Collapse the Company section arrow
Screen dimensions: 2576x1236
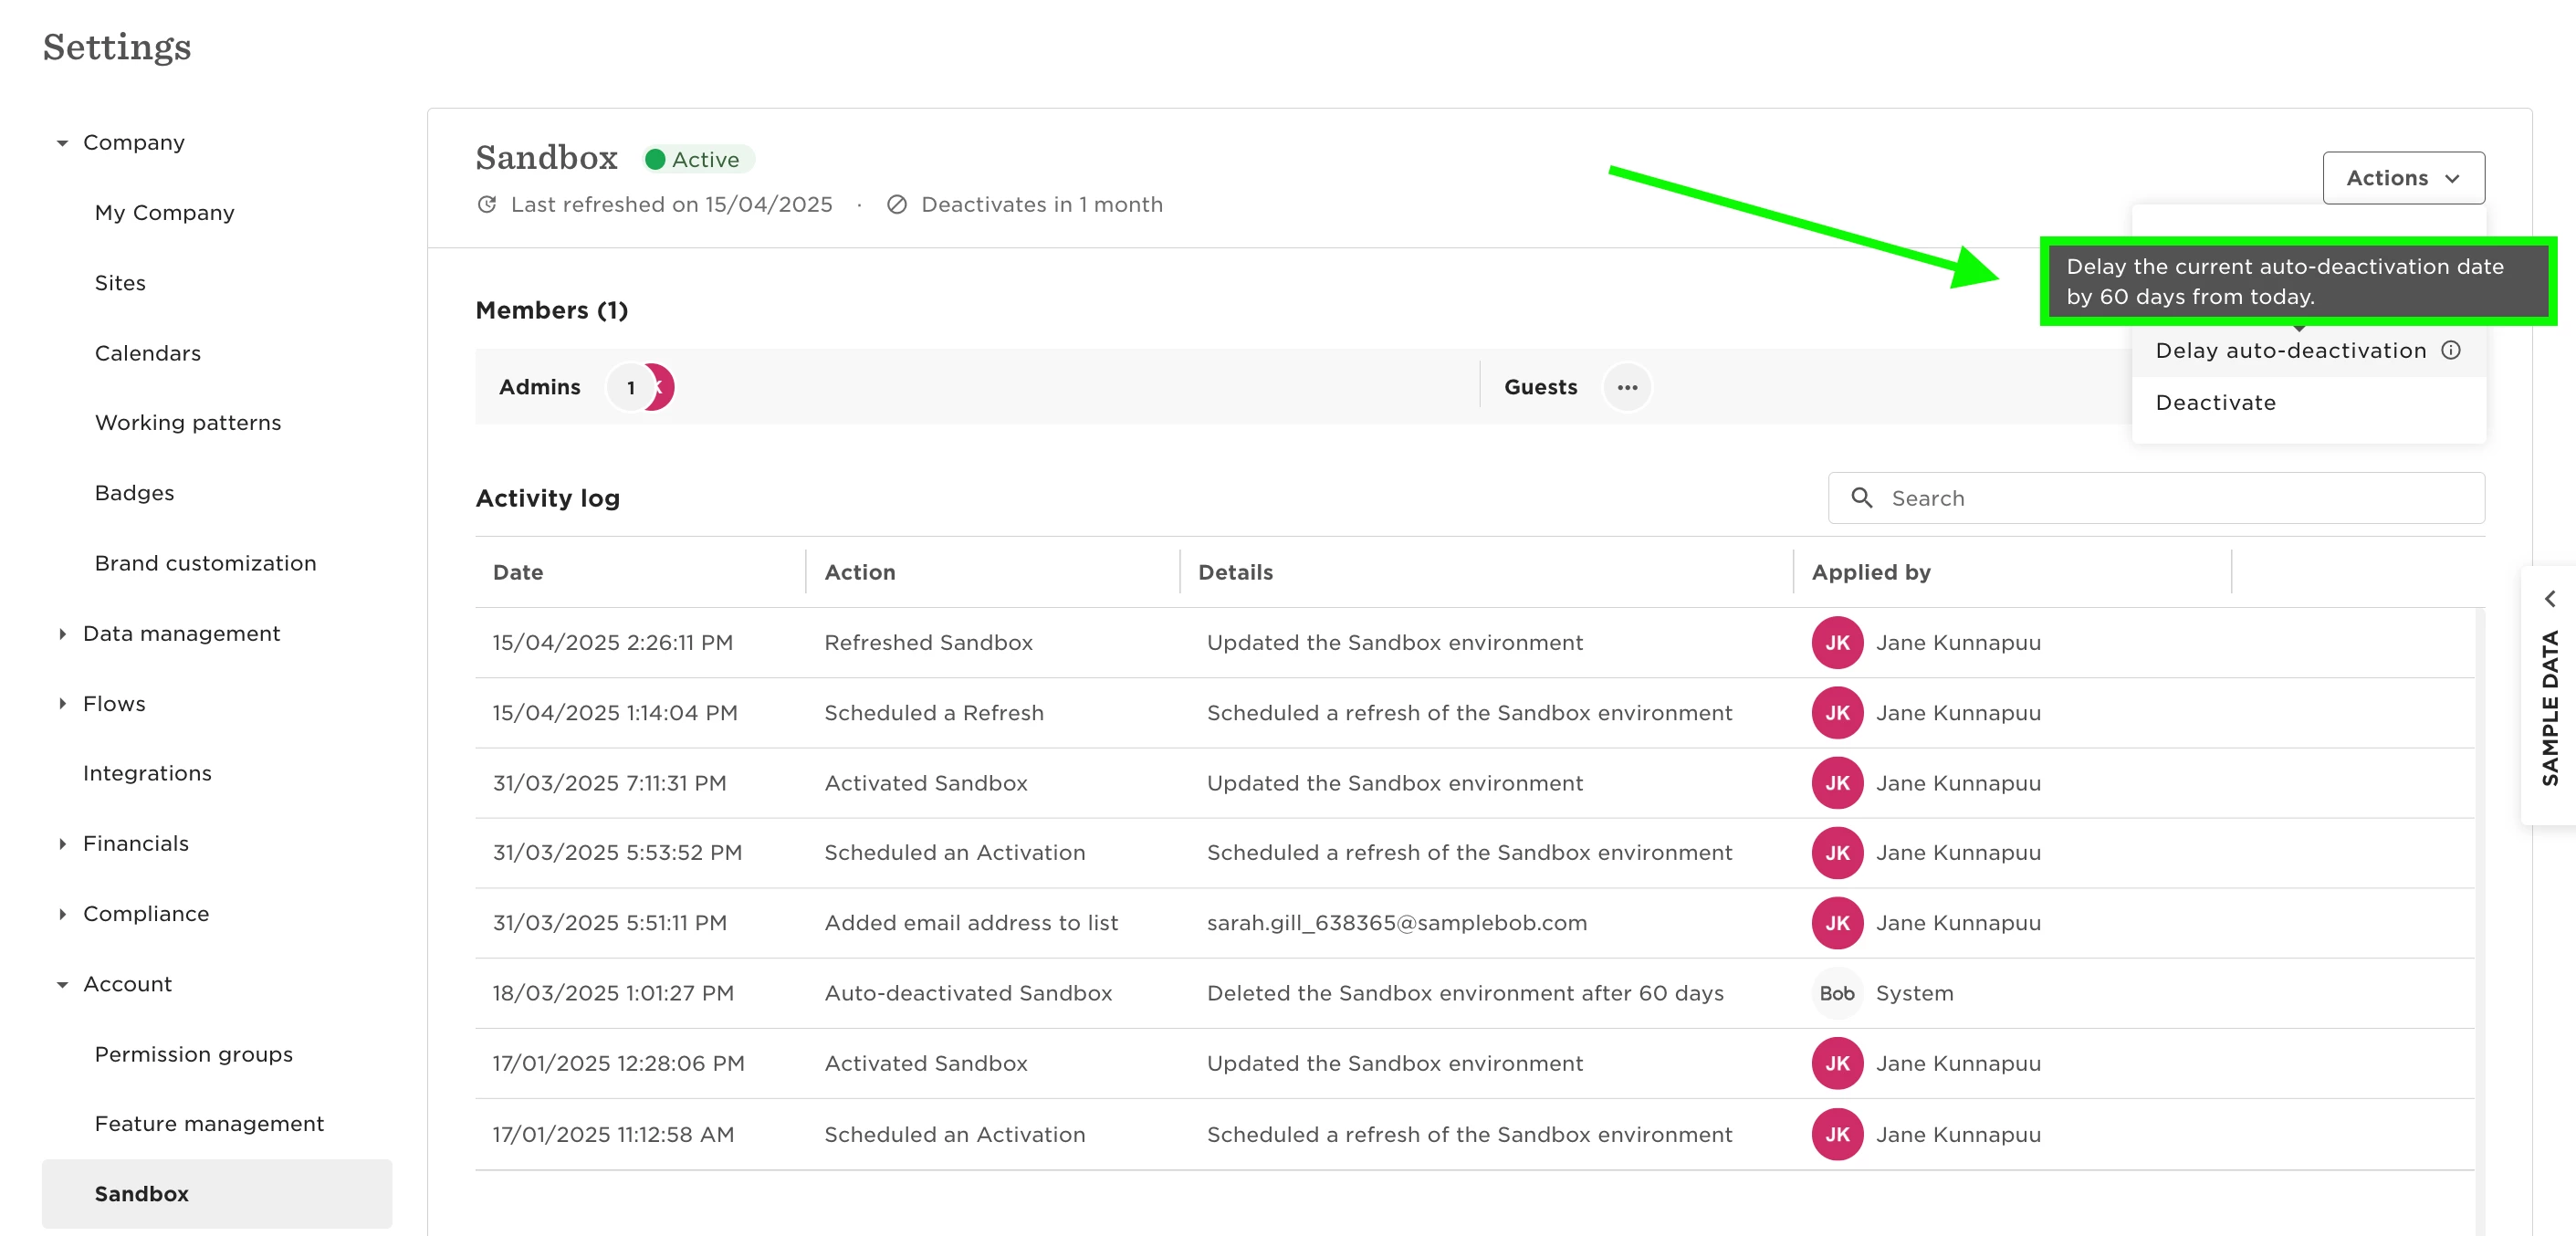pyautogui.click(x=62, y=143)
